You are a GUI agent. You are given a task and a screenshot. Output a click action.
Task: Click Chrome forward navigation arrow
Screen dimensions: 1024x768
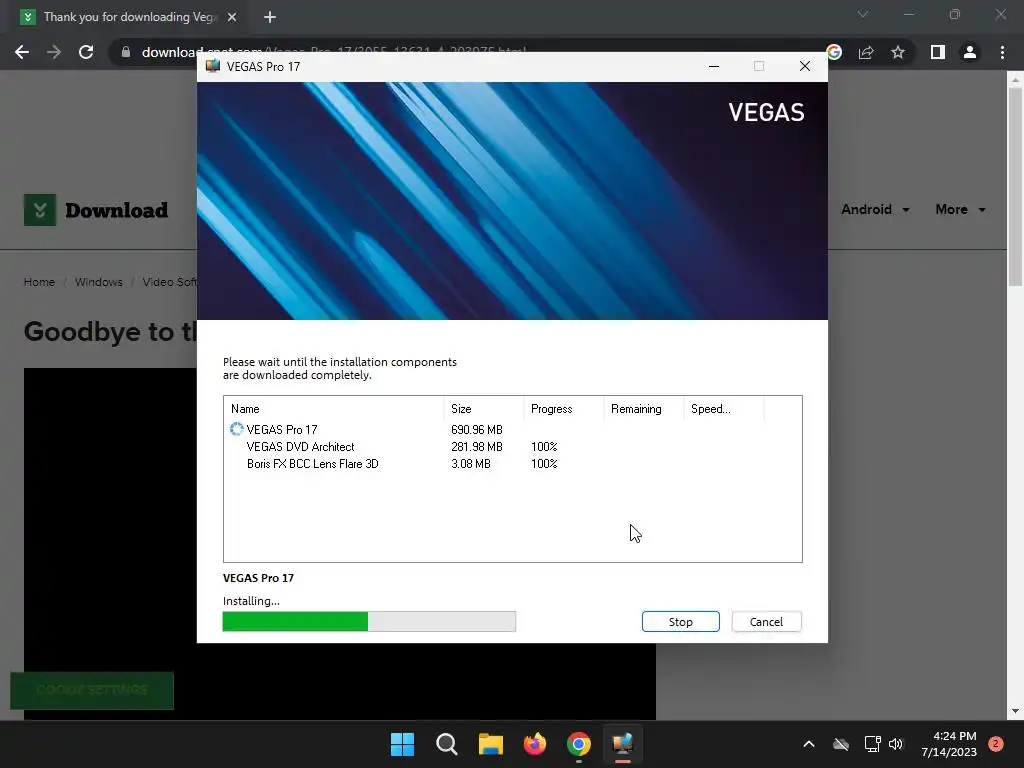click(54, 52)
